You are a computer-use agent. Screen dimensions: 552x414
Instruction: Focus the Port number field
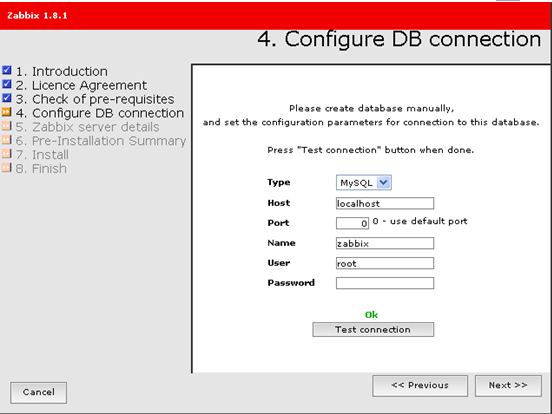point(352,223)
